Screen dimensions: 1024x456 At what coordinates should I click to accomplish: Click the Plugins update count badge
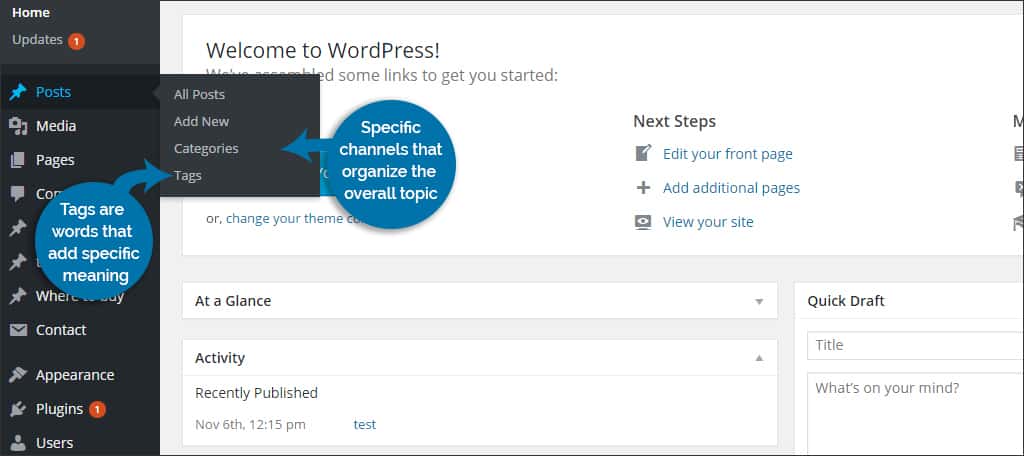click(x=97, y=410)
